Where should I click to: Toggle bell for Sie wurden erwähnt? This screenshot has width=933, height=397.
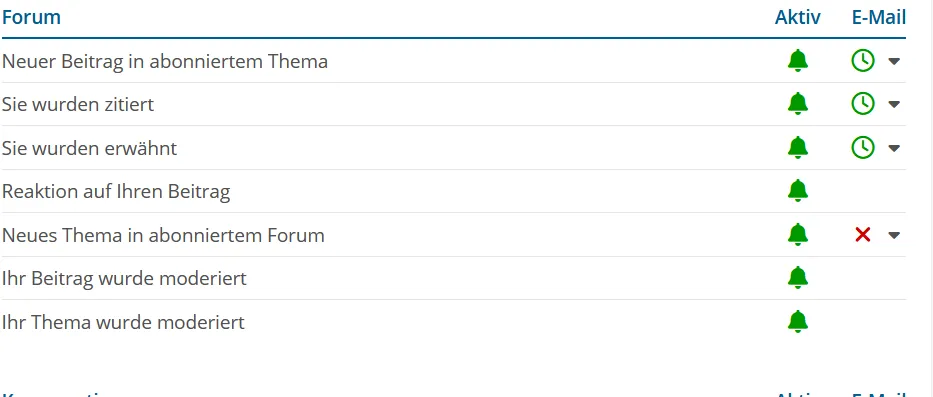coord(797,148)
